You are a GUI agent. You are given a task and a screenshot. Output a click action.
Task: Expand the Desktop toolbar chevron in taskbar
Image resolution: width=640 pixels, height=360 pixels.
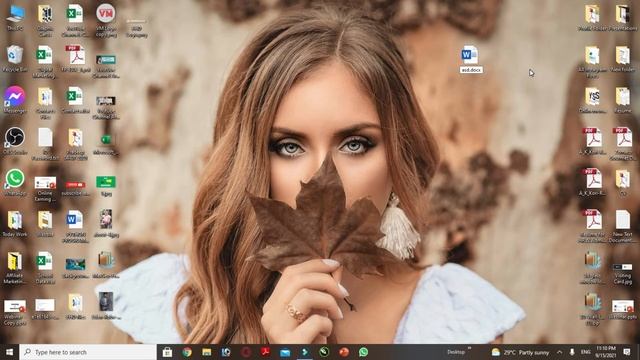[469, 349]
